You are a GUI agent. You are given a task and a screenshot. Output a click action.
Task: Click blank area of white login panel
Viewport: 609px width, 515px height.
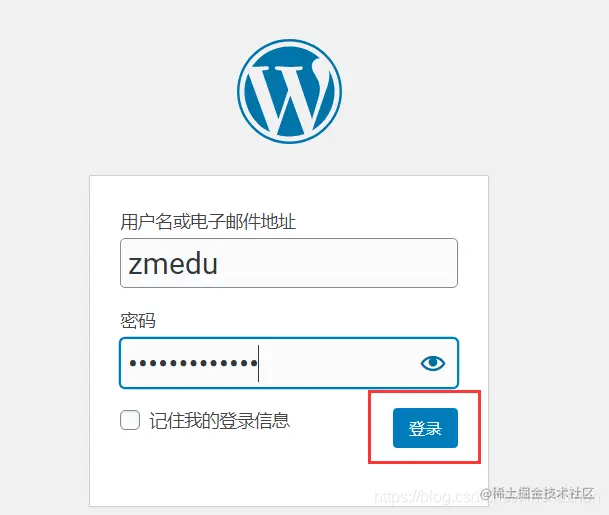(x=233, y=474)
